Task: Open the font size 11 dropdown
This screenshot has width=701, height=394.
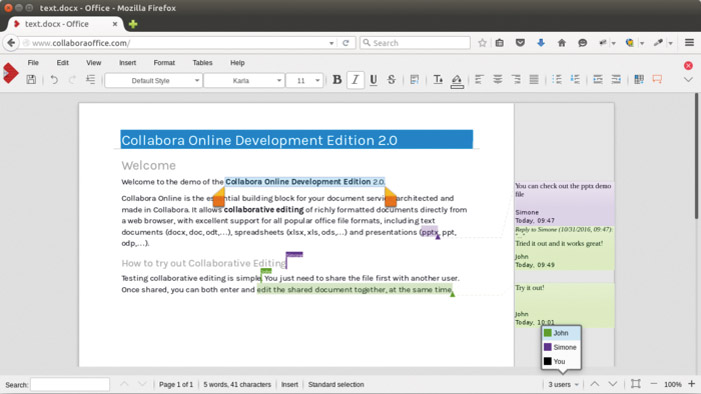Action: [304, 80]
